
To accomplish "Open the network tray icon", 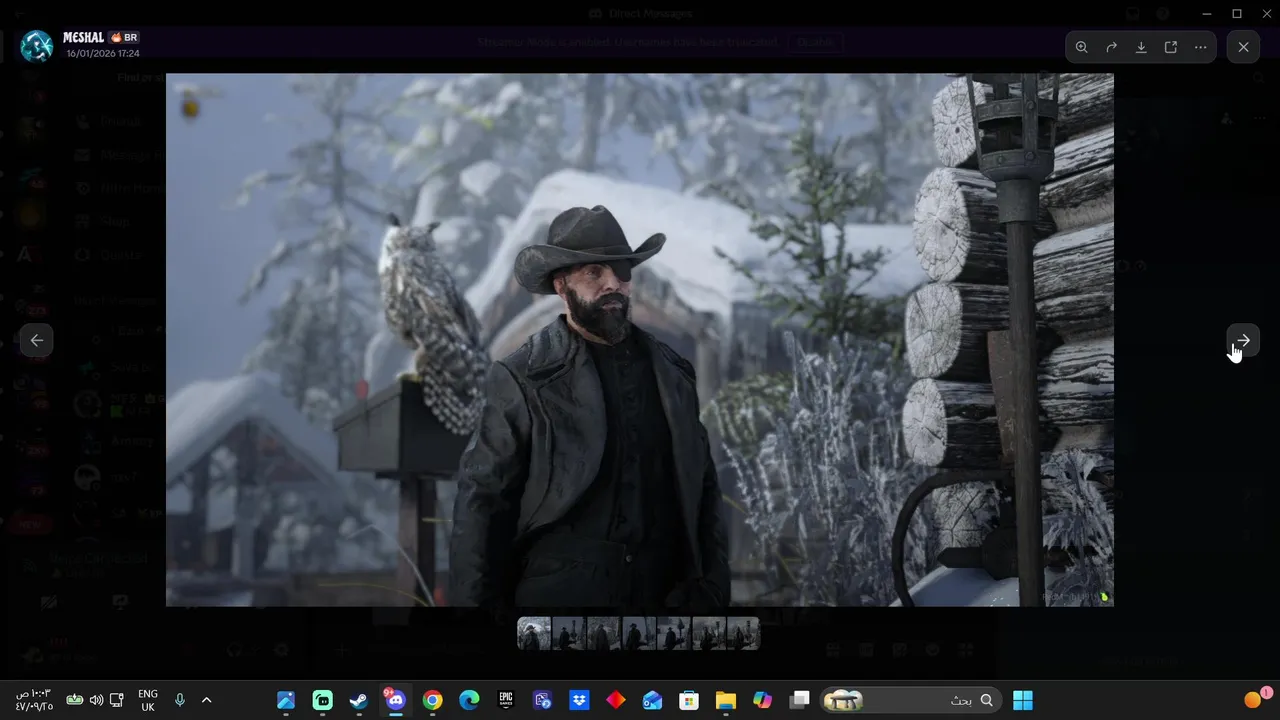I will [x=117, y=700].
